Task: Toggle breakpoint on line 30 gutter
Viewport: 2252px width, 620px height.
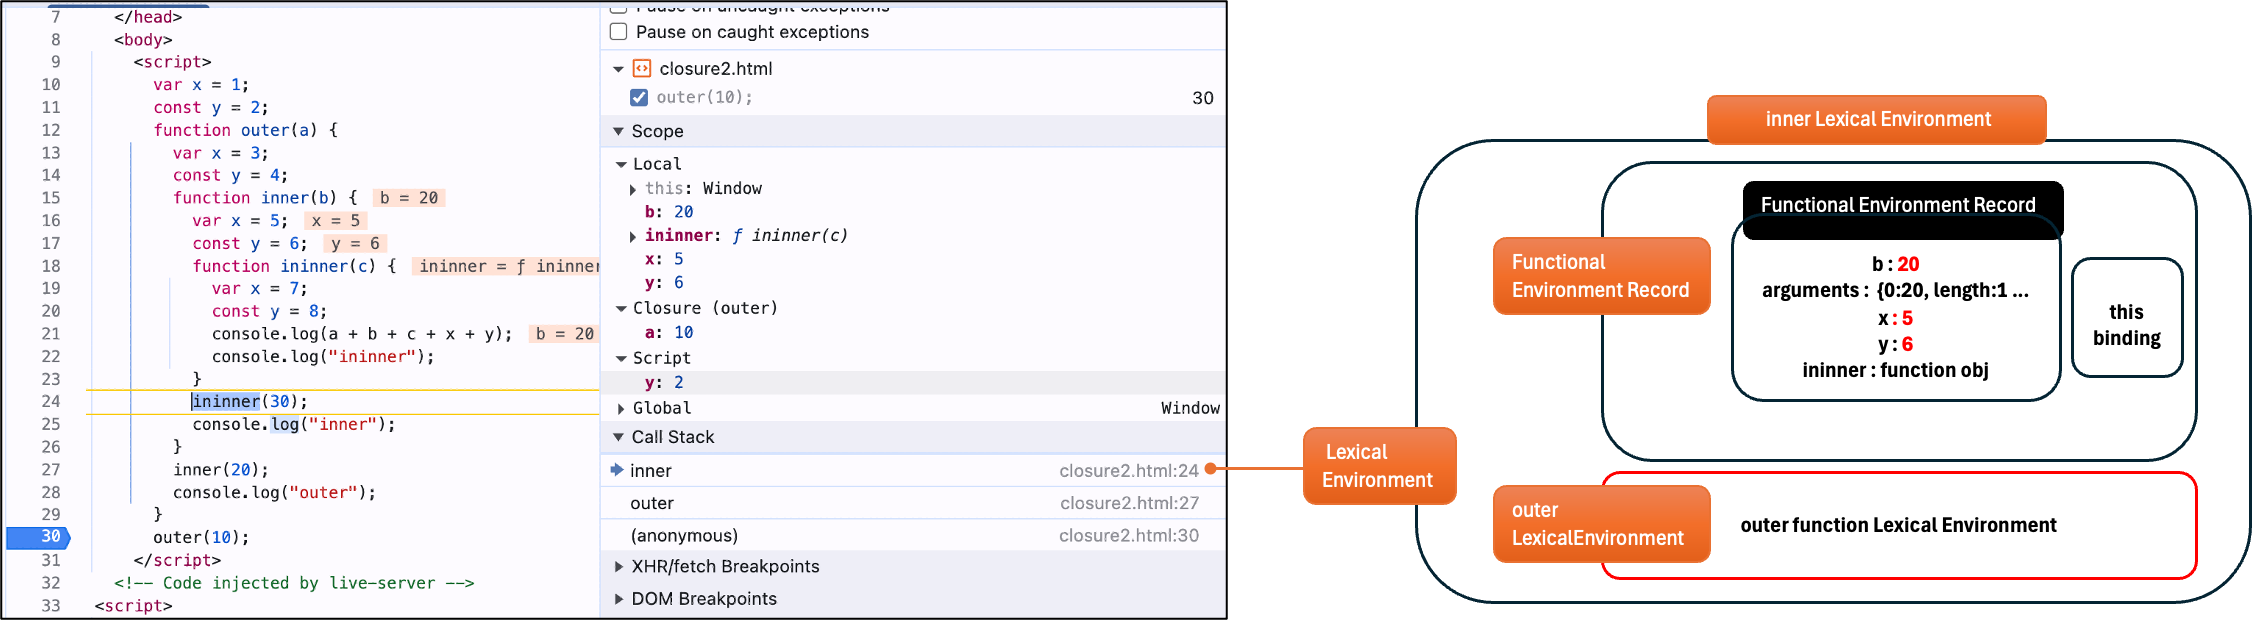Action: (x=38, y=537)
